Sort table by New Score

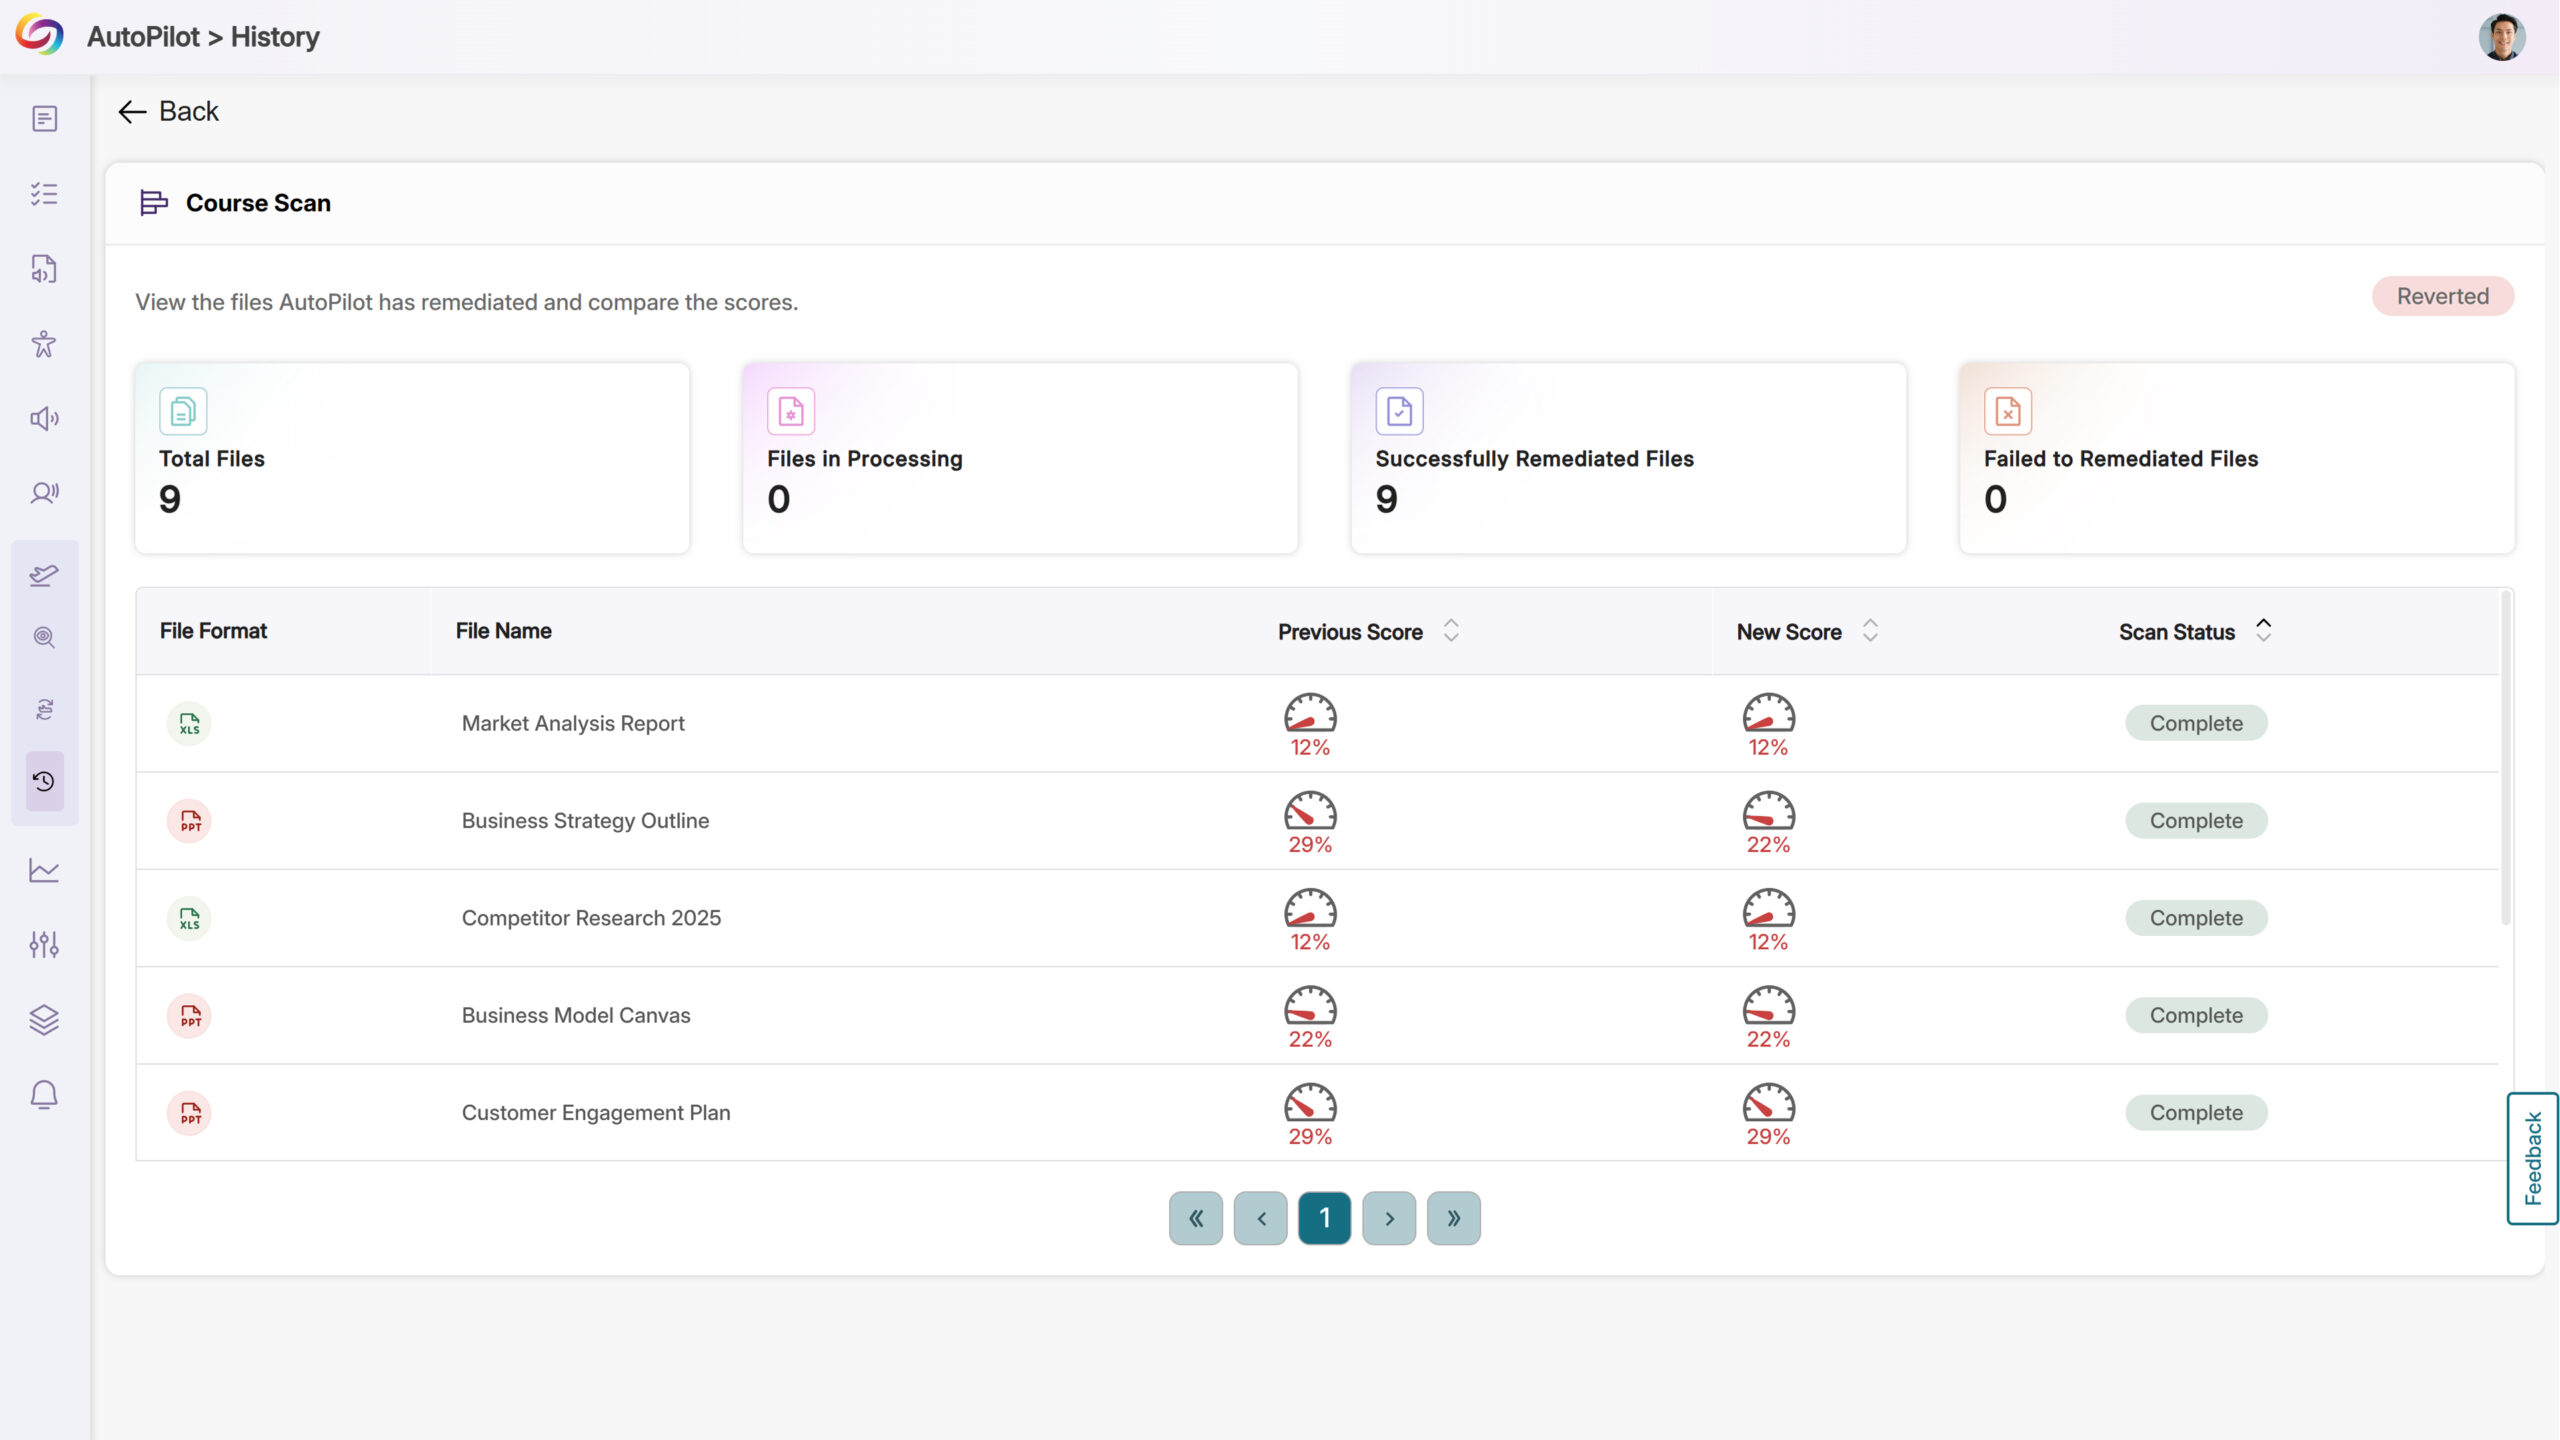1870,631
